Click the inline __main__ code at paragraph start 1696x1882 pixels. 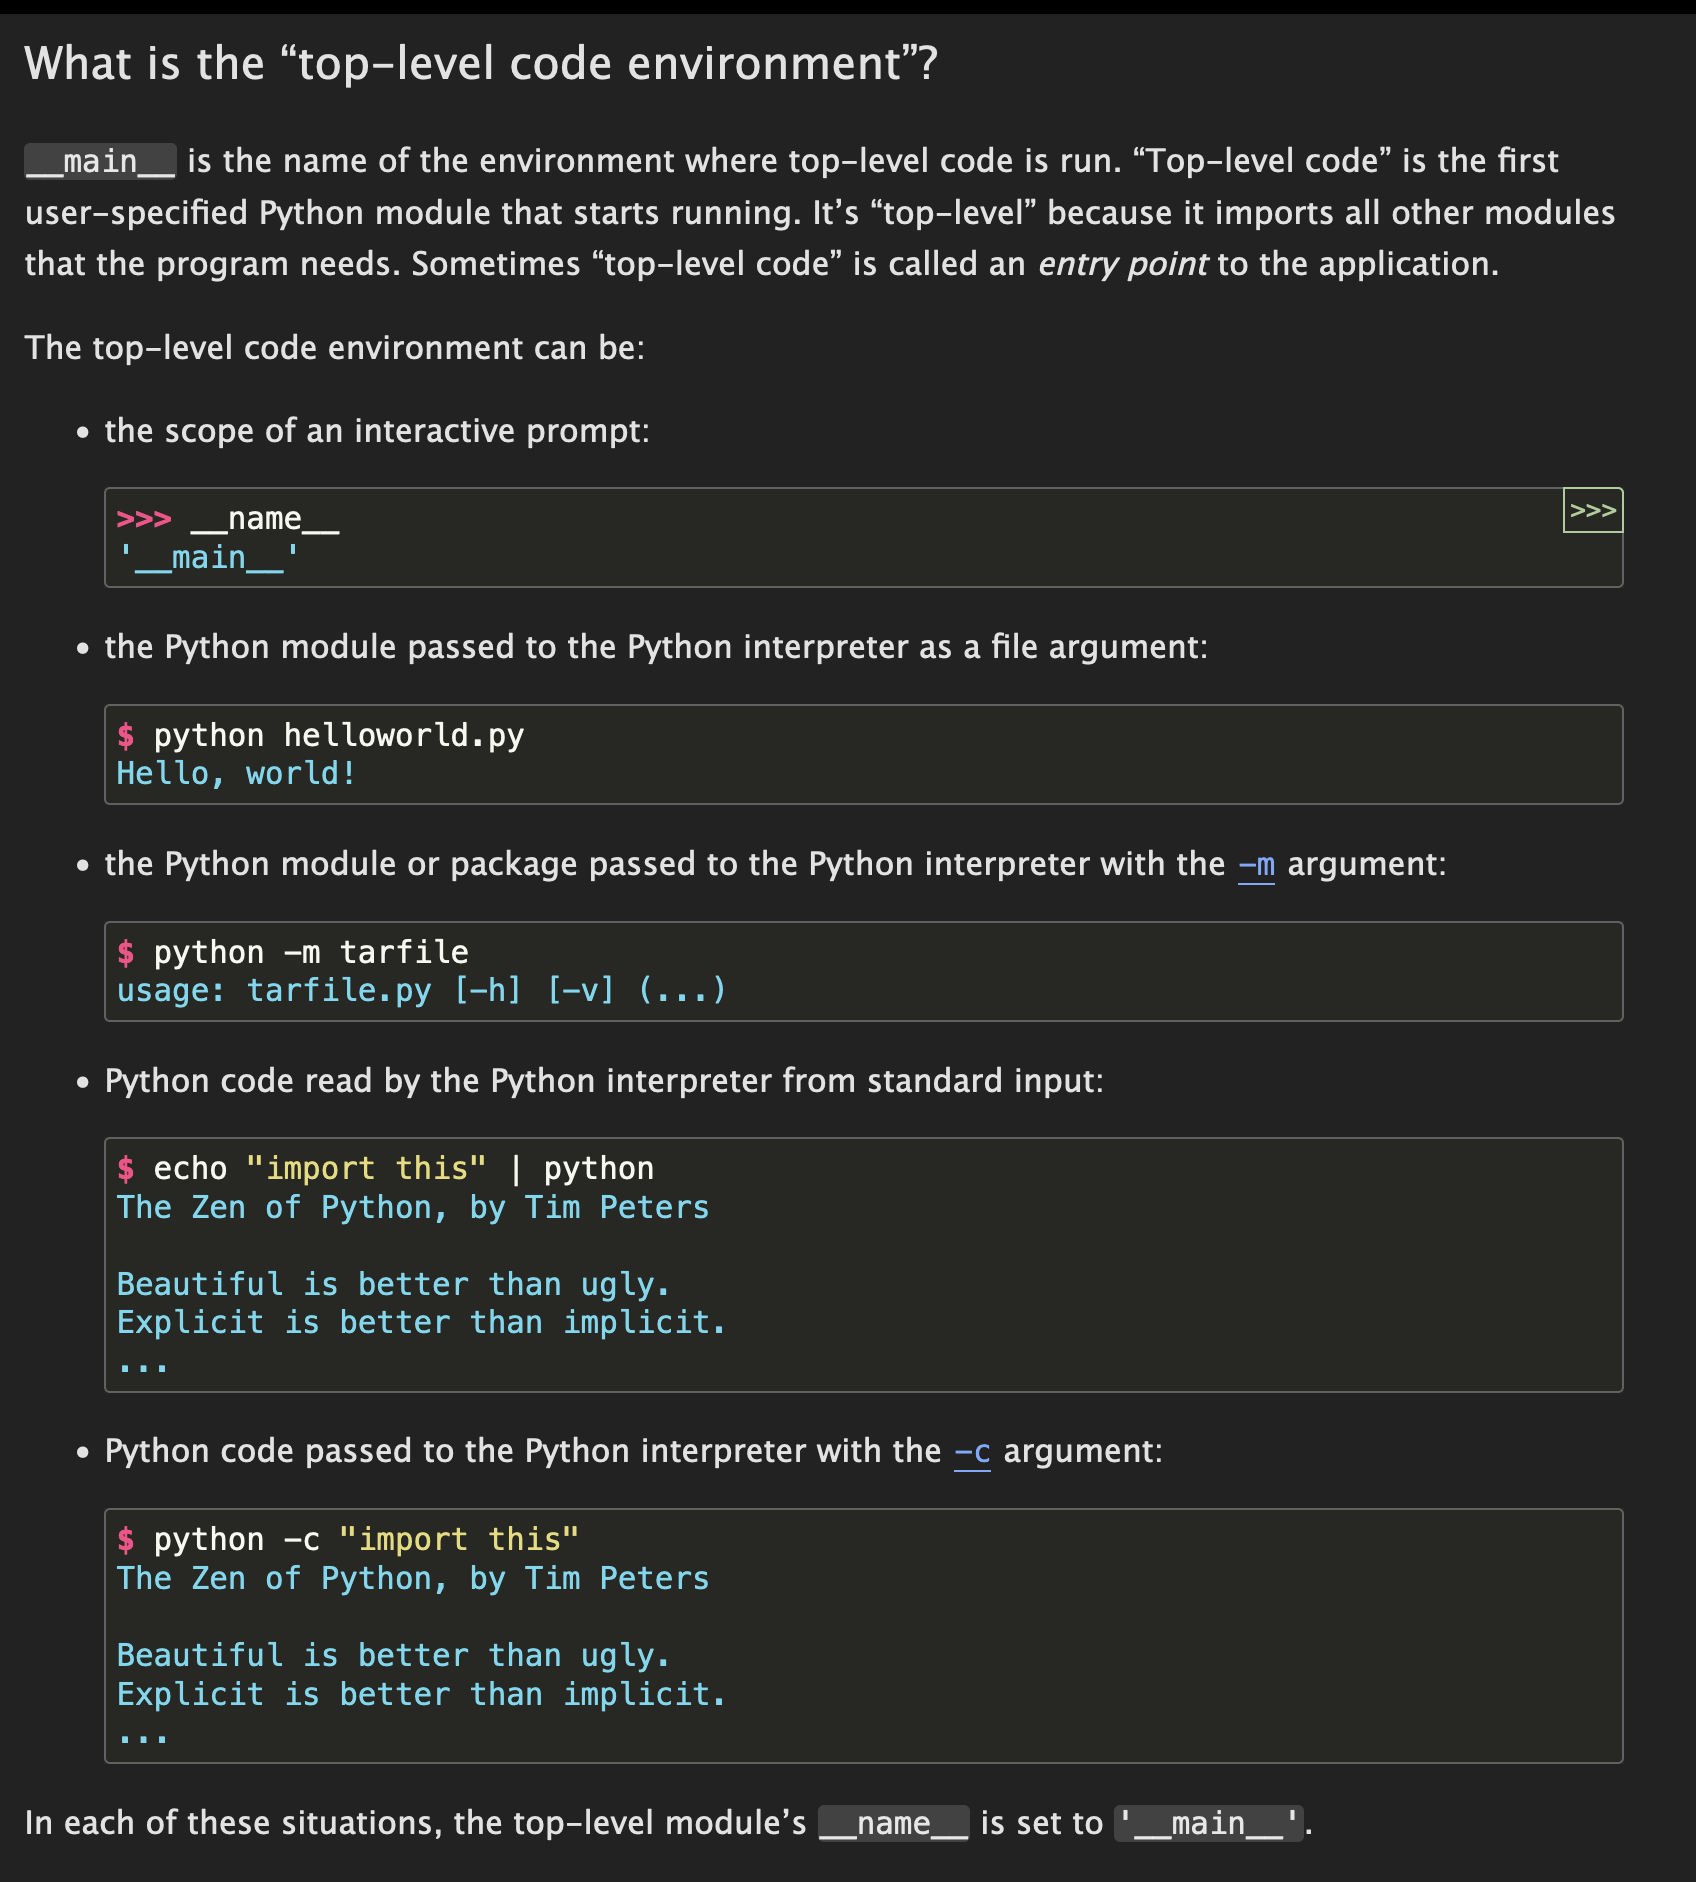pyautogui.click(x=100, y=161)
